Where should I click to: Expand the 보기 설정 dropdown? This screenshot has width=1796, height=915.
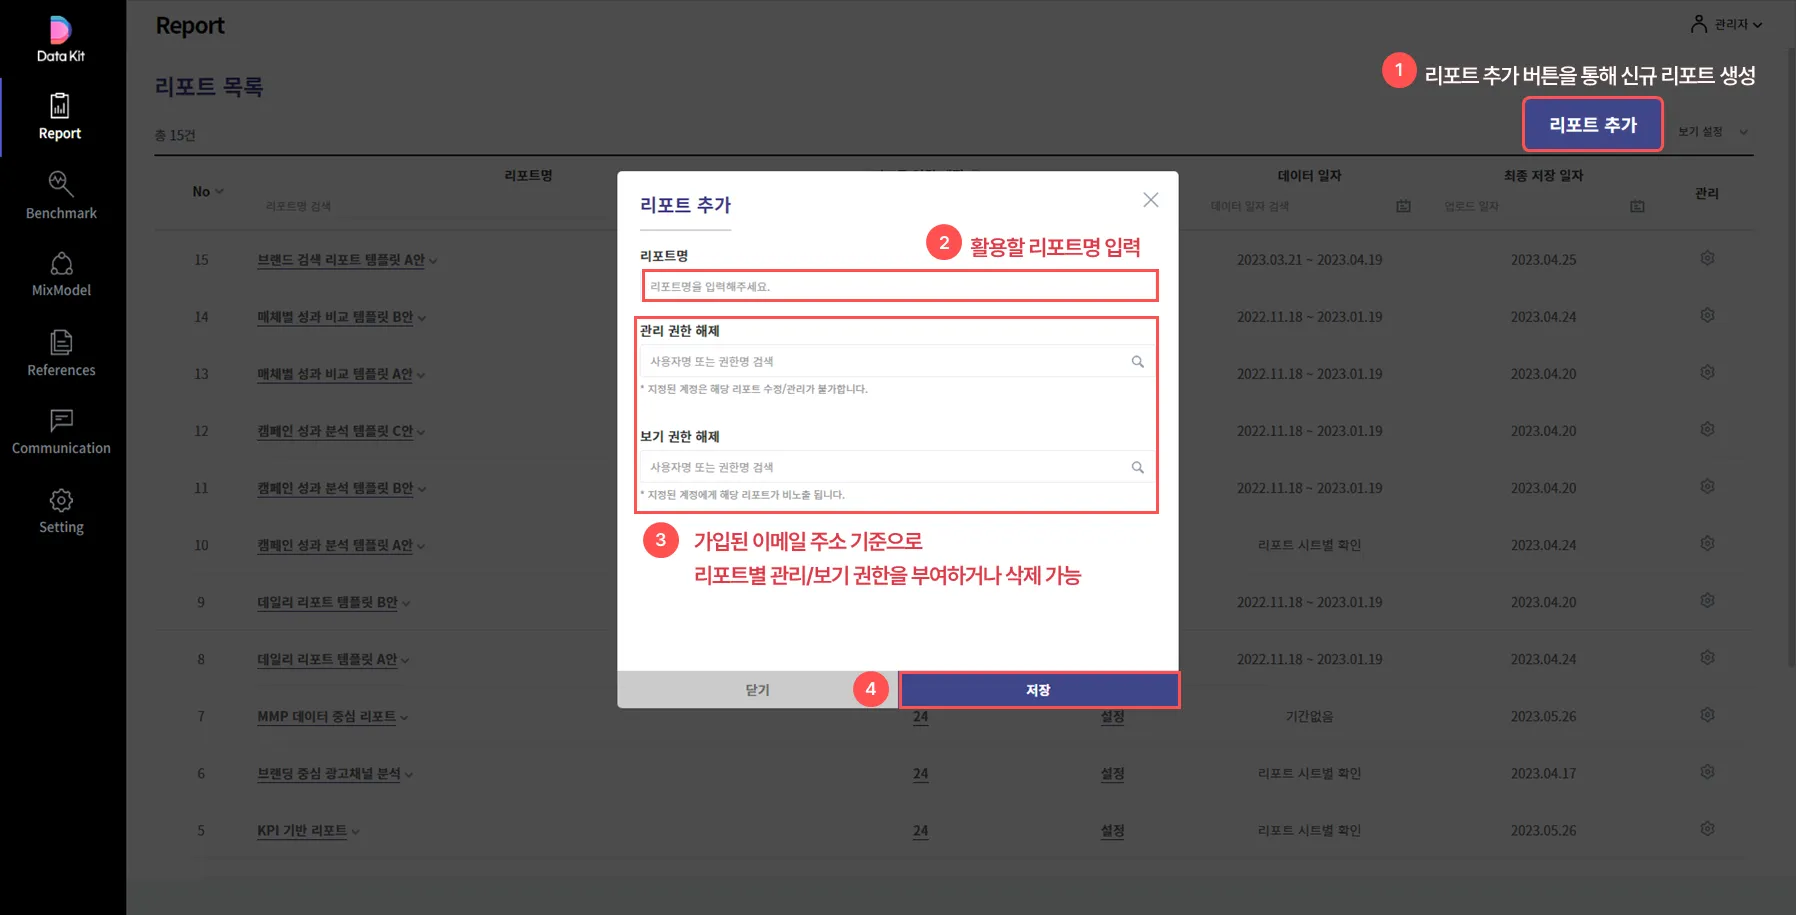coord(1713,132)
